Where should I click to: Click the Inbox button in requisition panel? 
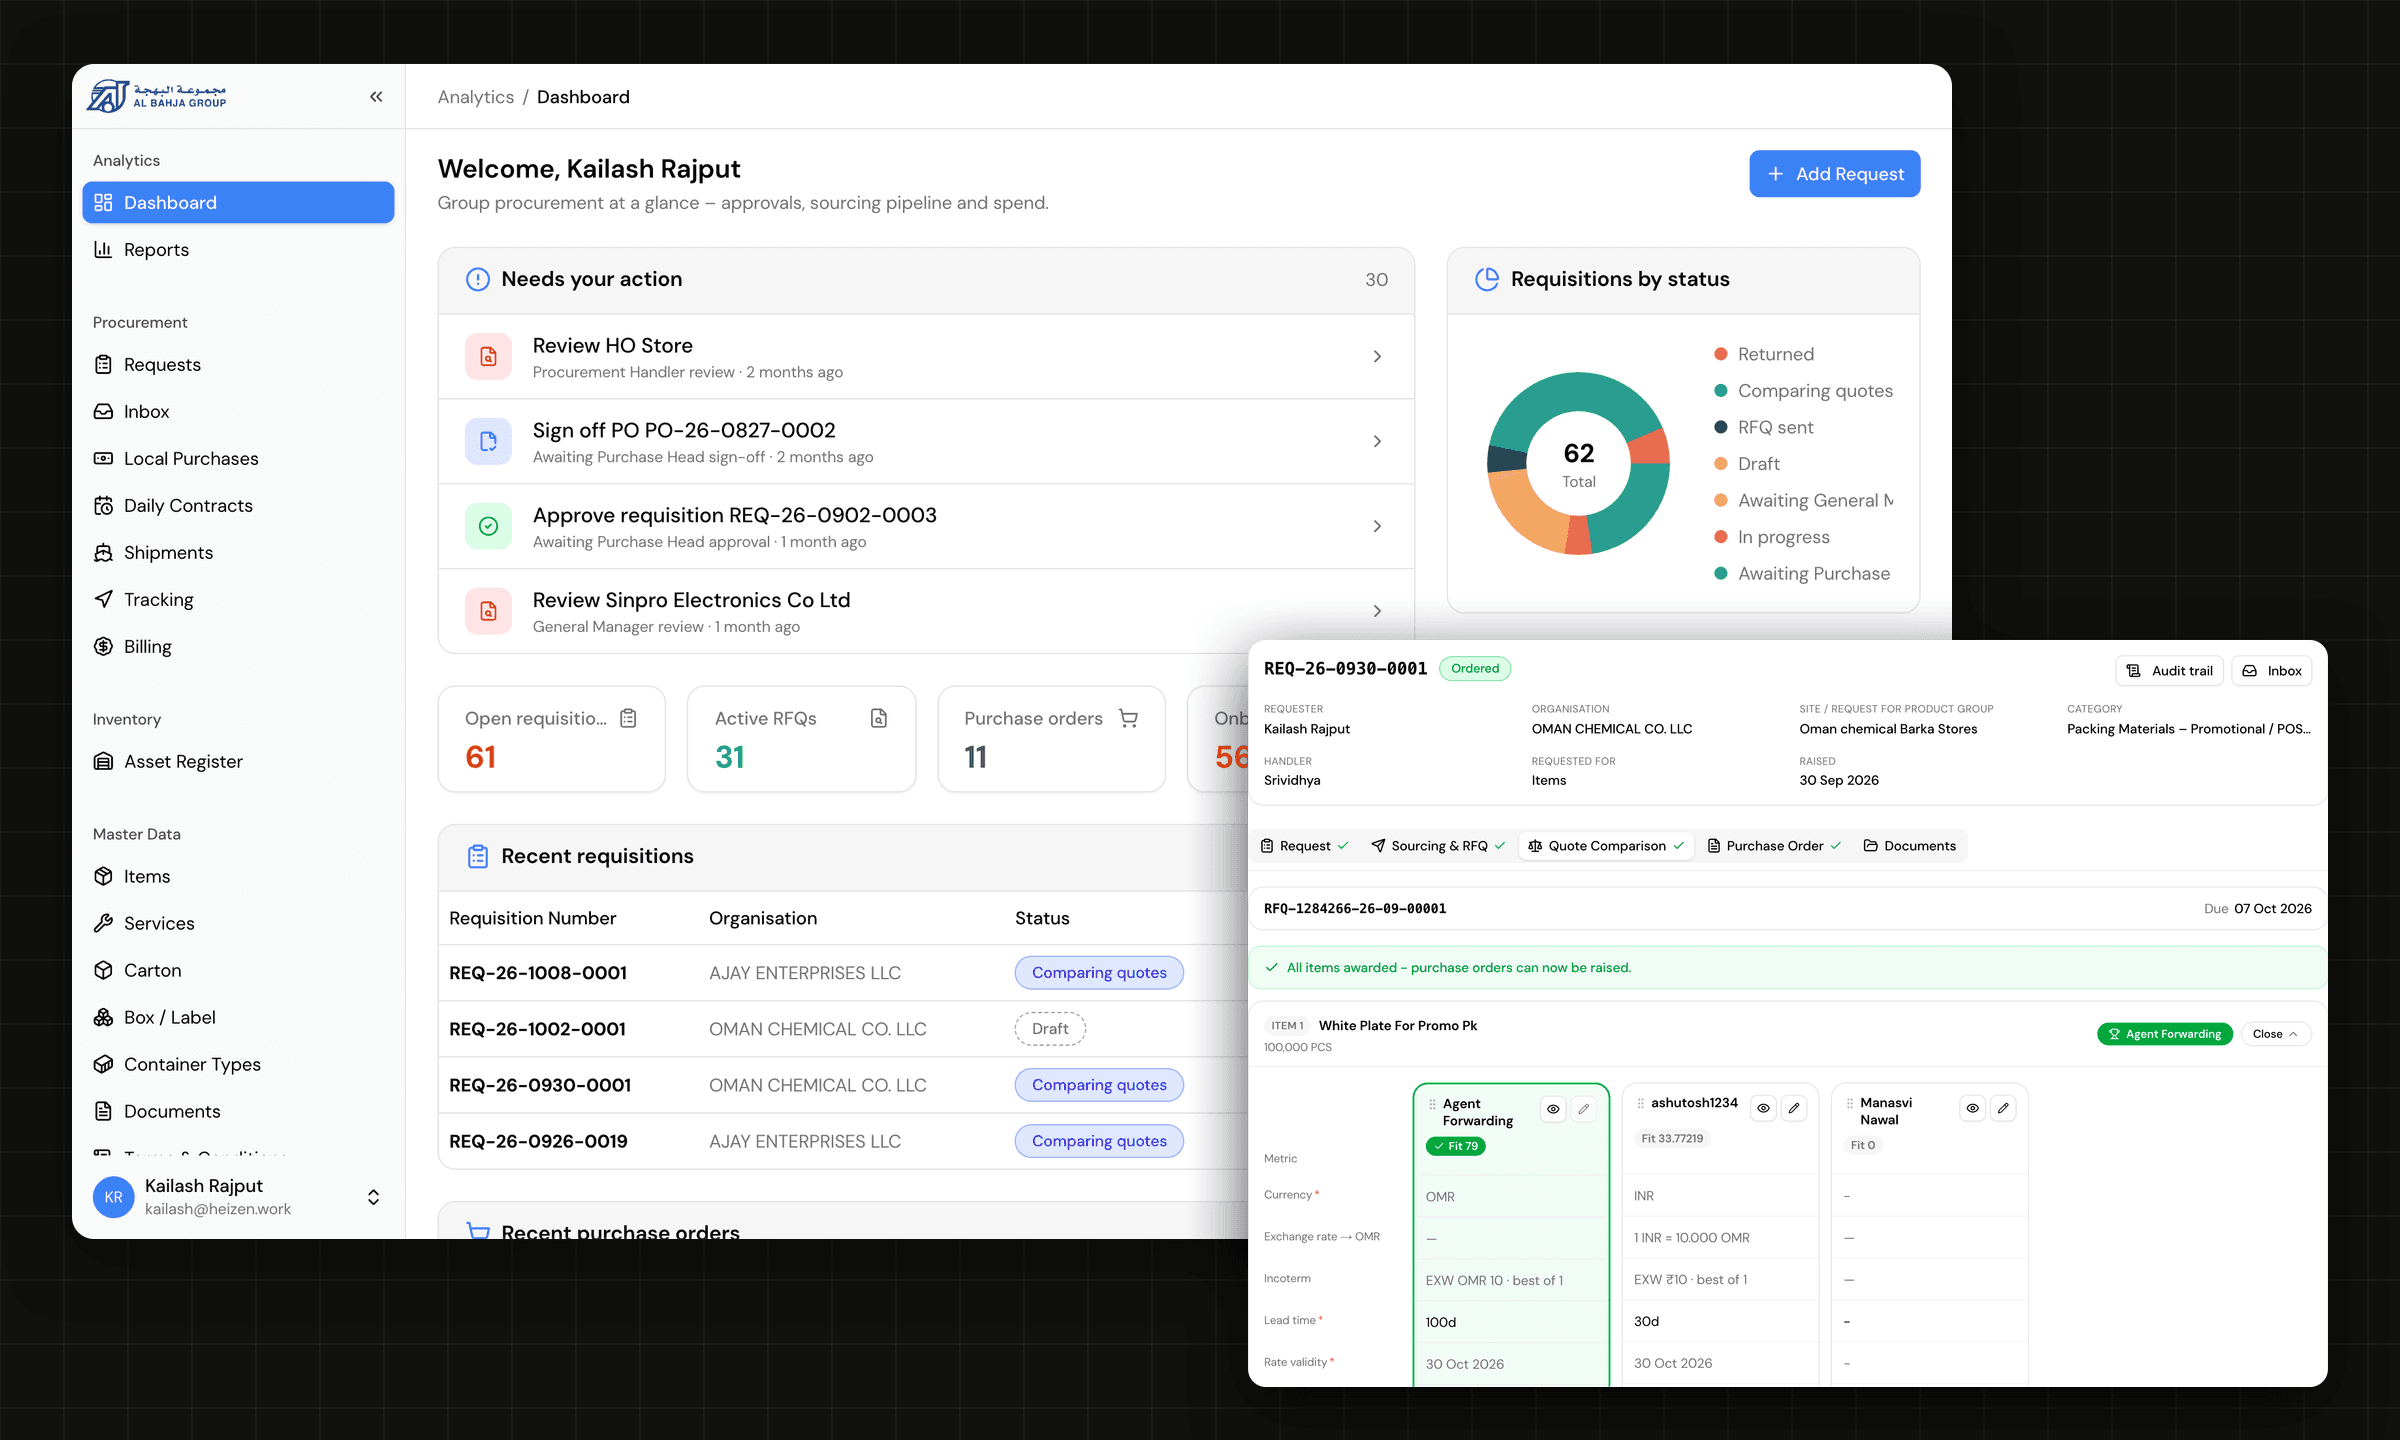(2272, 671)
